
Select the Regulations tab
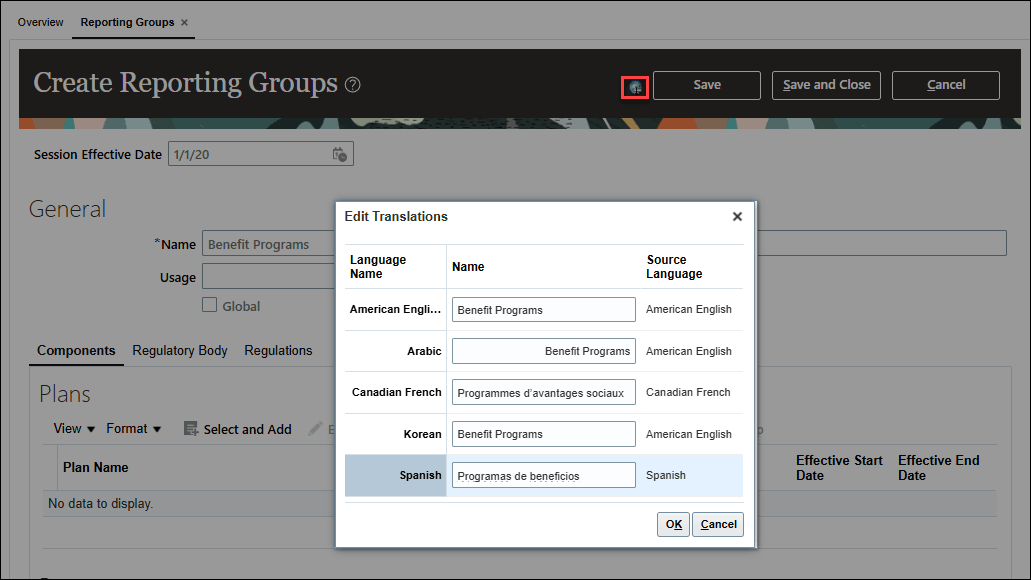click(278, 351)
